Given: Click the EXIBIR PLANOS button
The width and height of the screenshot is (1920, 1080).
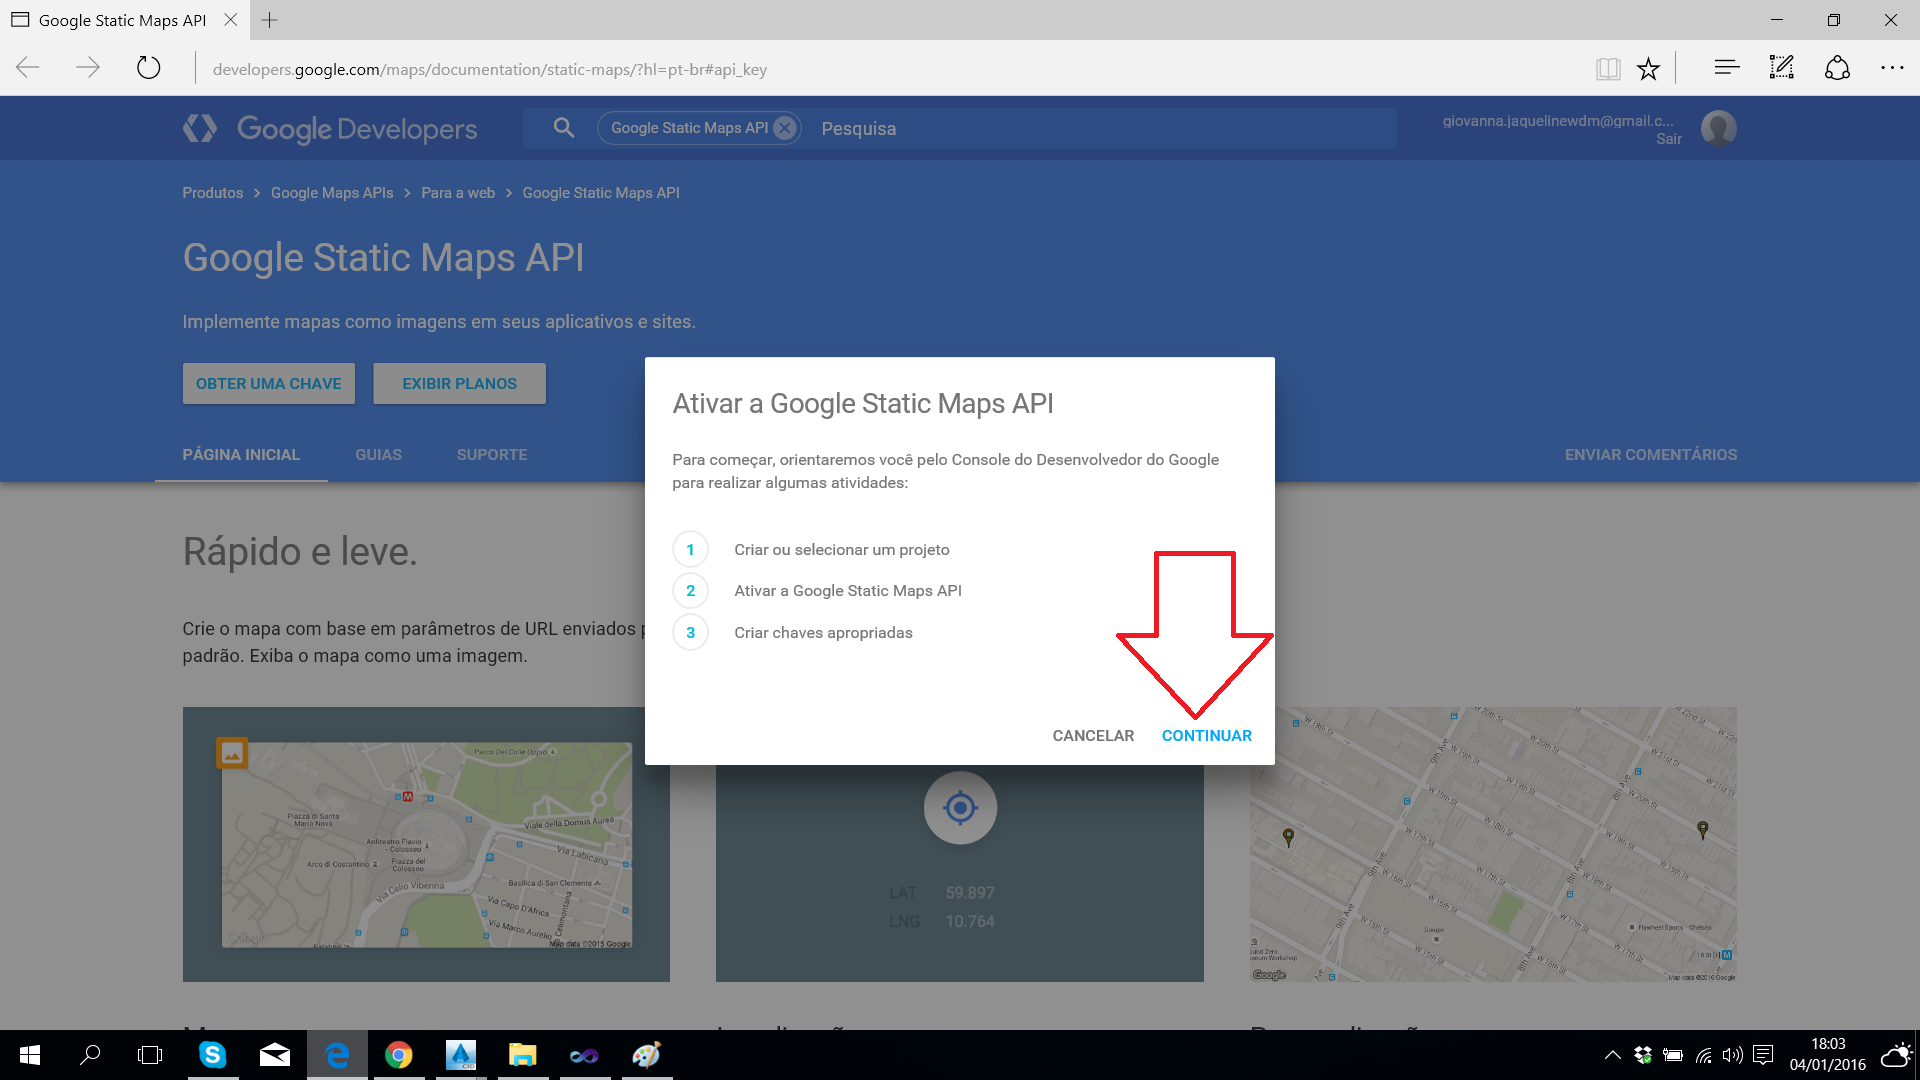Looking at the screenshot, I should (x=459, y=384).
